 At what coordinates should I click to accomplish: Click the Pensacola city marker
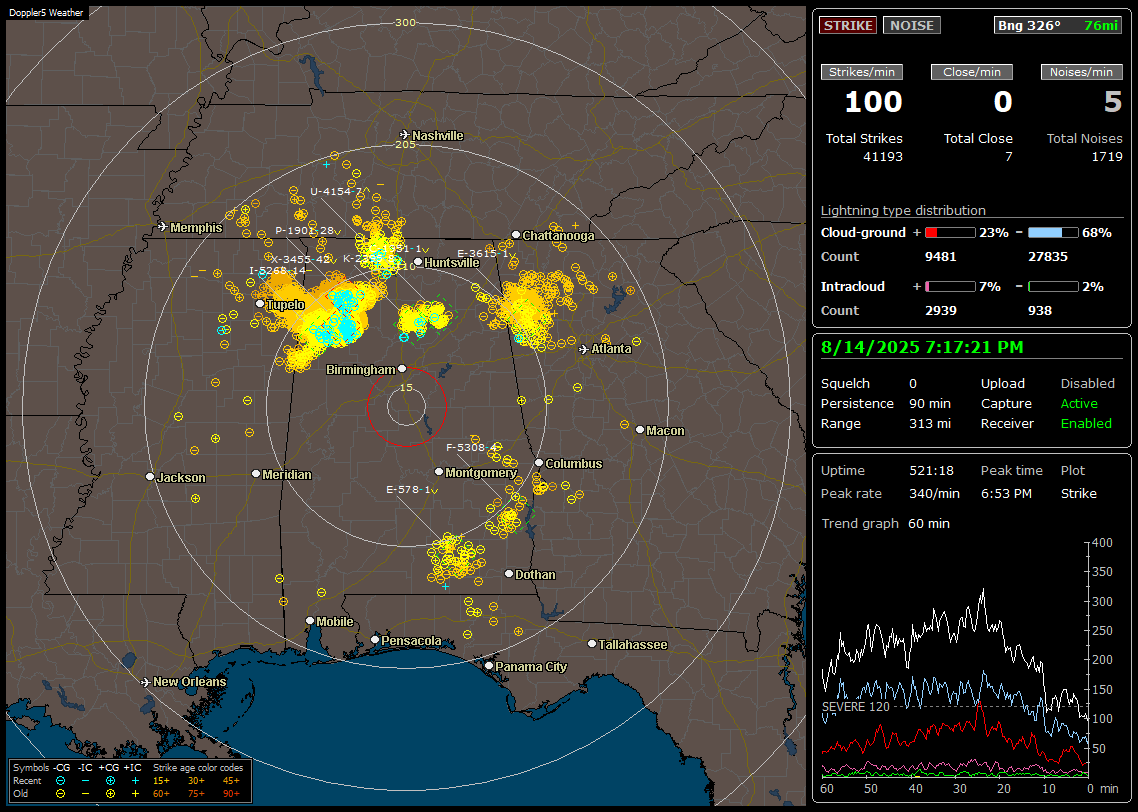point(375,639)
